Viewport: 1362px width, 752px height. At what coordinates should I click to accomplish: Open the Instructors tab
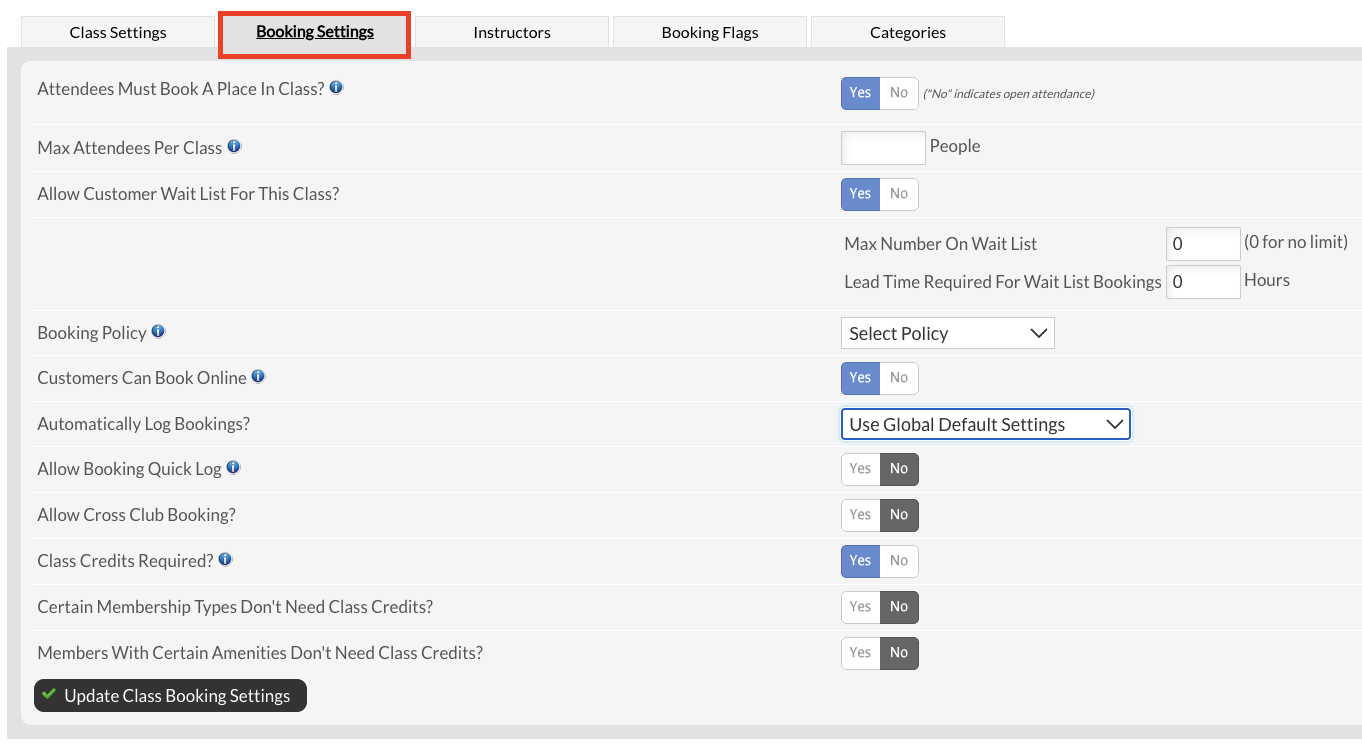tap(512, 32)
